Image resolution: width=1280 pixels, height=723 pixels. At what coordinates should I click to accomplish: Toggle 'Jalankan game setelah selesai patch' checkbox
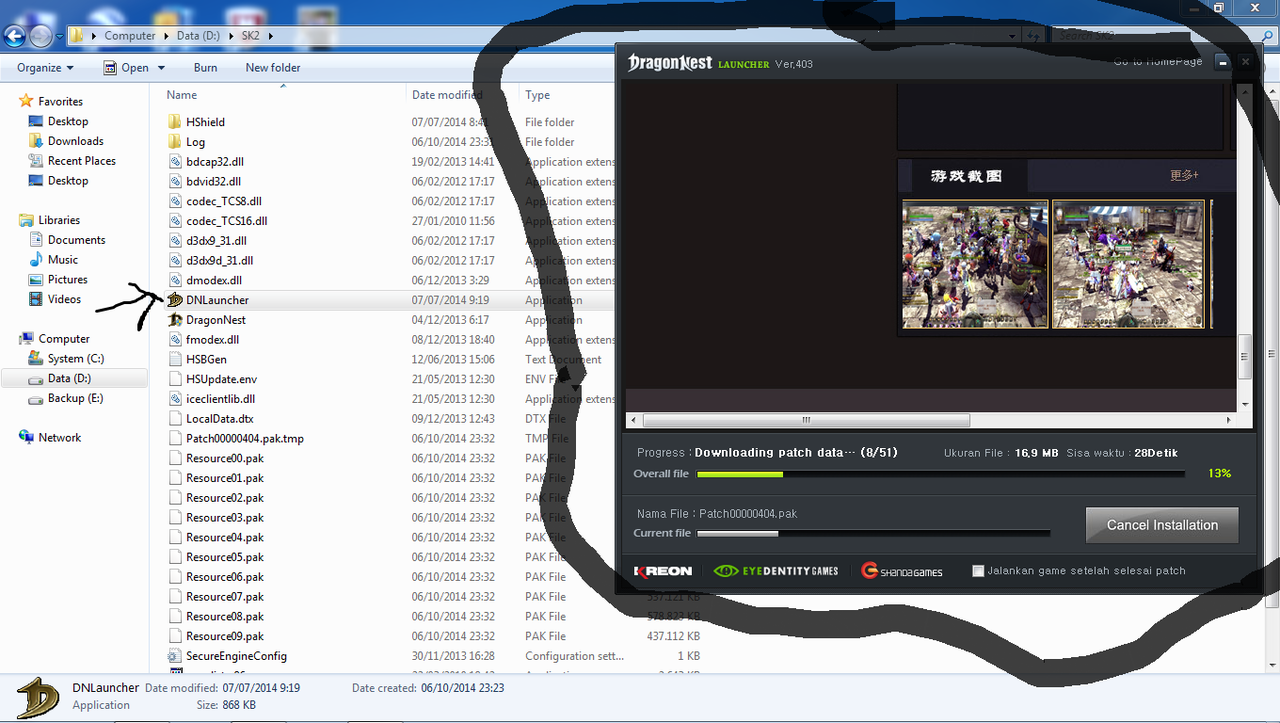(x=978, y=571)
